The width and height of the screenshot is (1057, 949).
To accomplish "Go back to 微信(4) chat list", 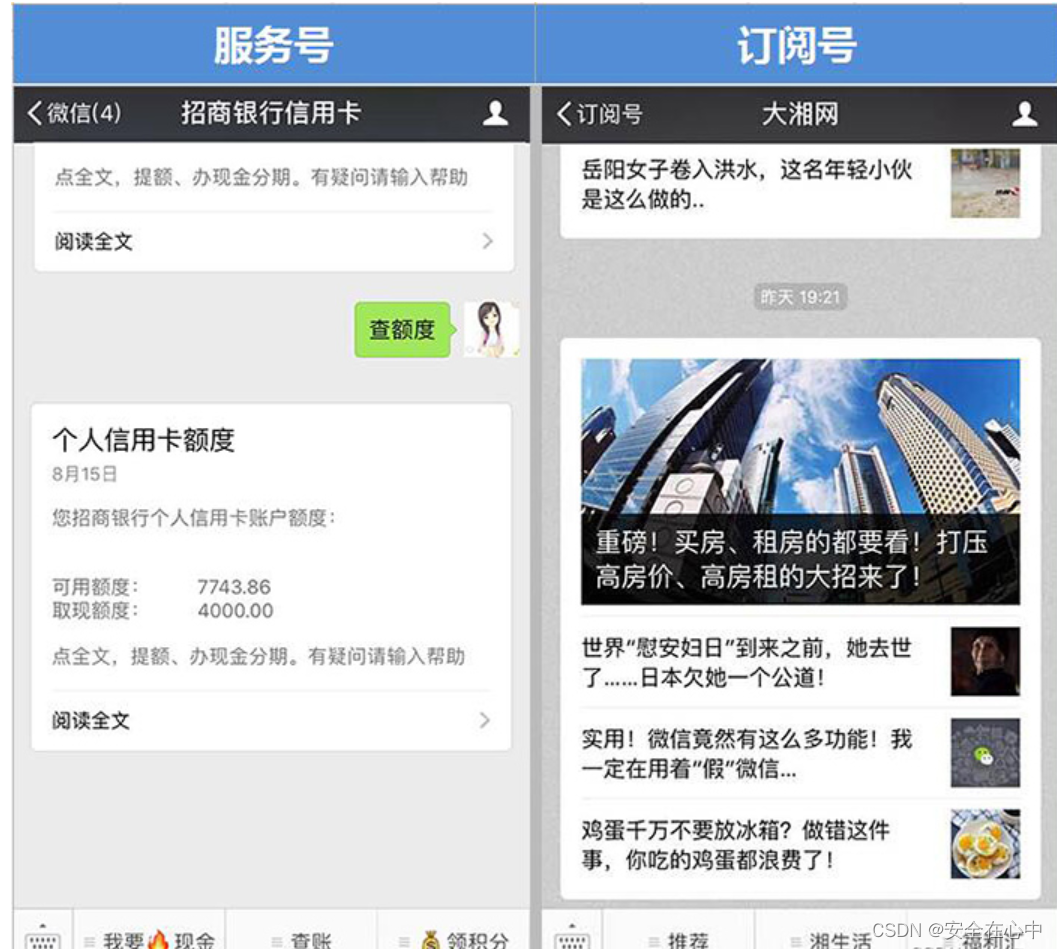I will tap(75, 113).
